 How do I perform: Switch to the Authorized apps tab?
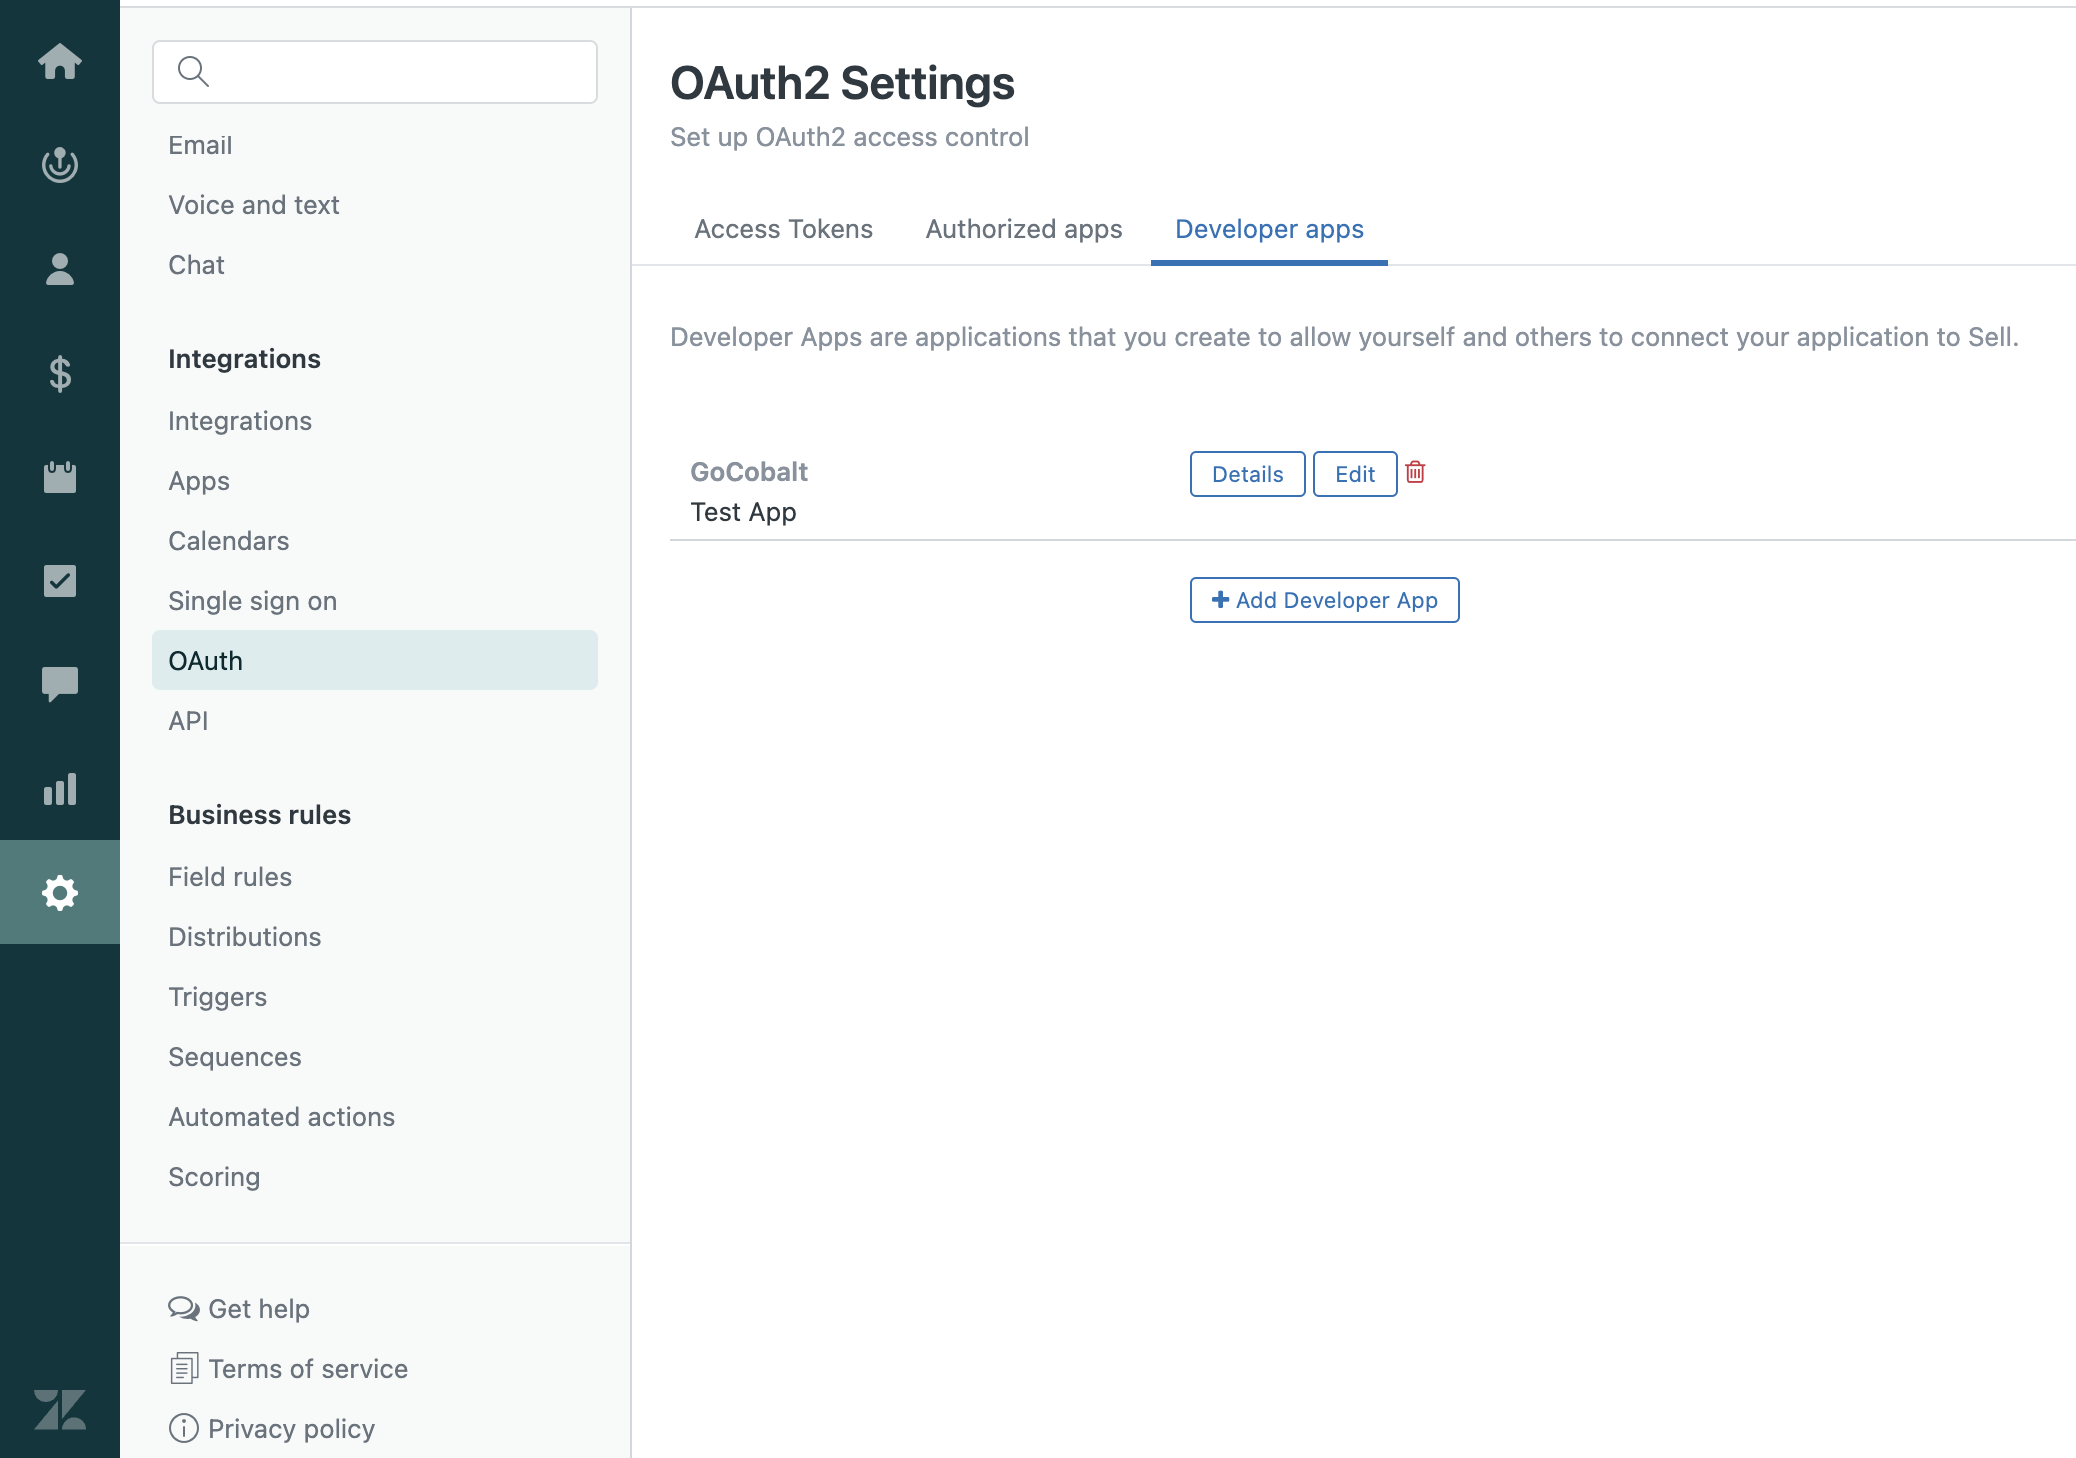(x=1022, y=229)
